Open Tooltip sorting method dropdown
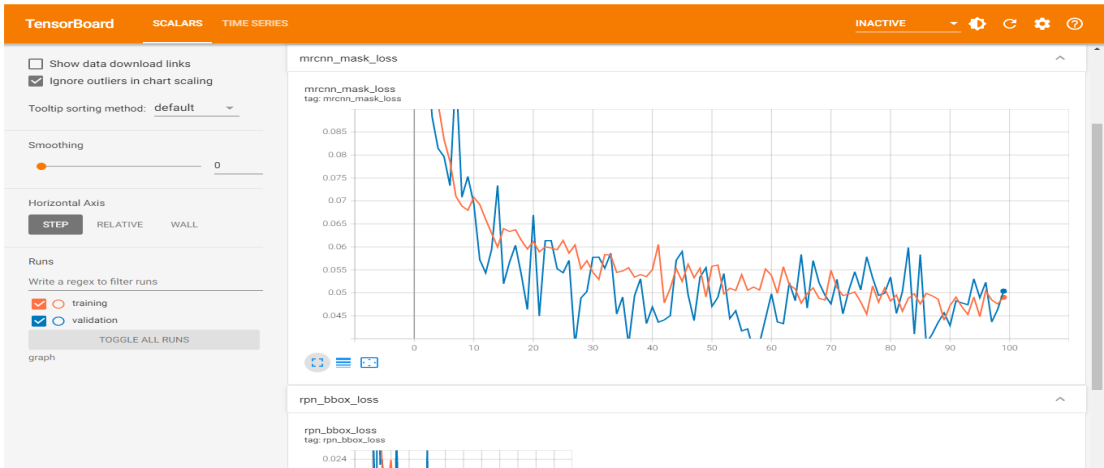This screenshot has height=468, width=1104. 196,108
